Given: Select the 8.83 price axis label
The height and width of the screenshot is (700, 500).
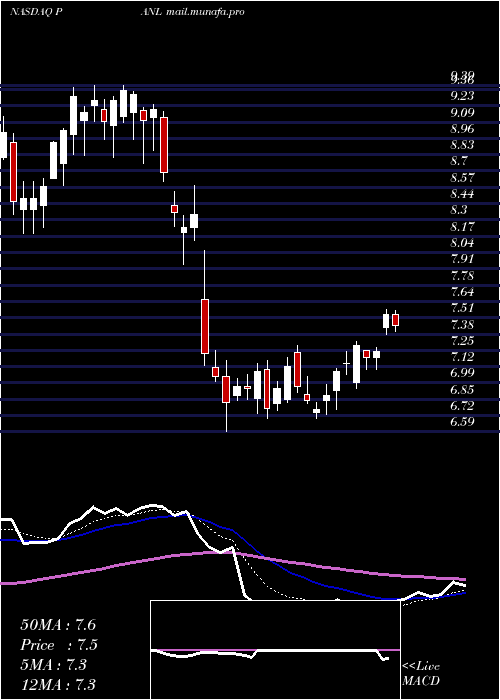Looking at the screenshot, I should click(462, 145).
